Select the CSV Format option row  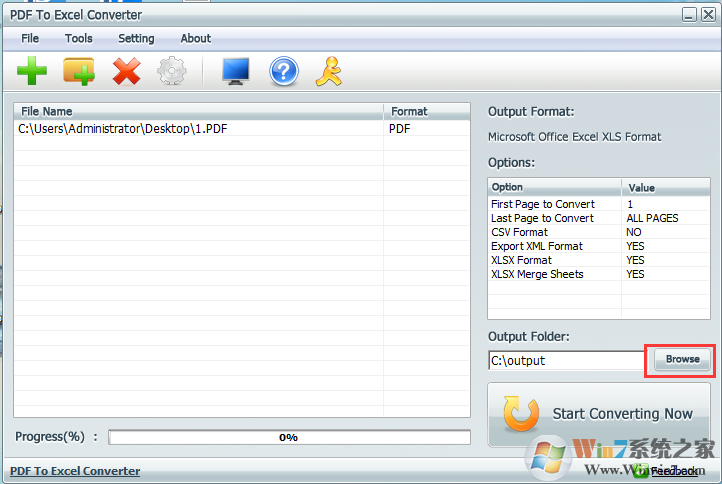tap(599, 232)
